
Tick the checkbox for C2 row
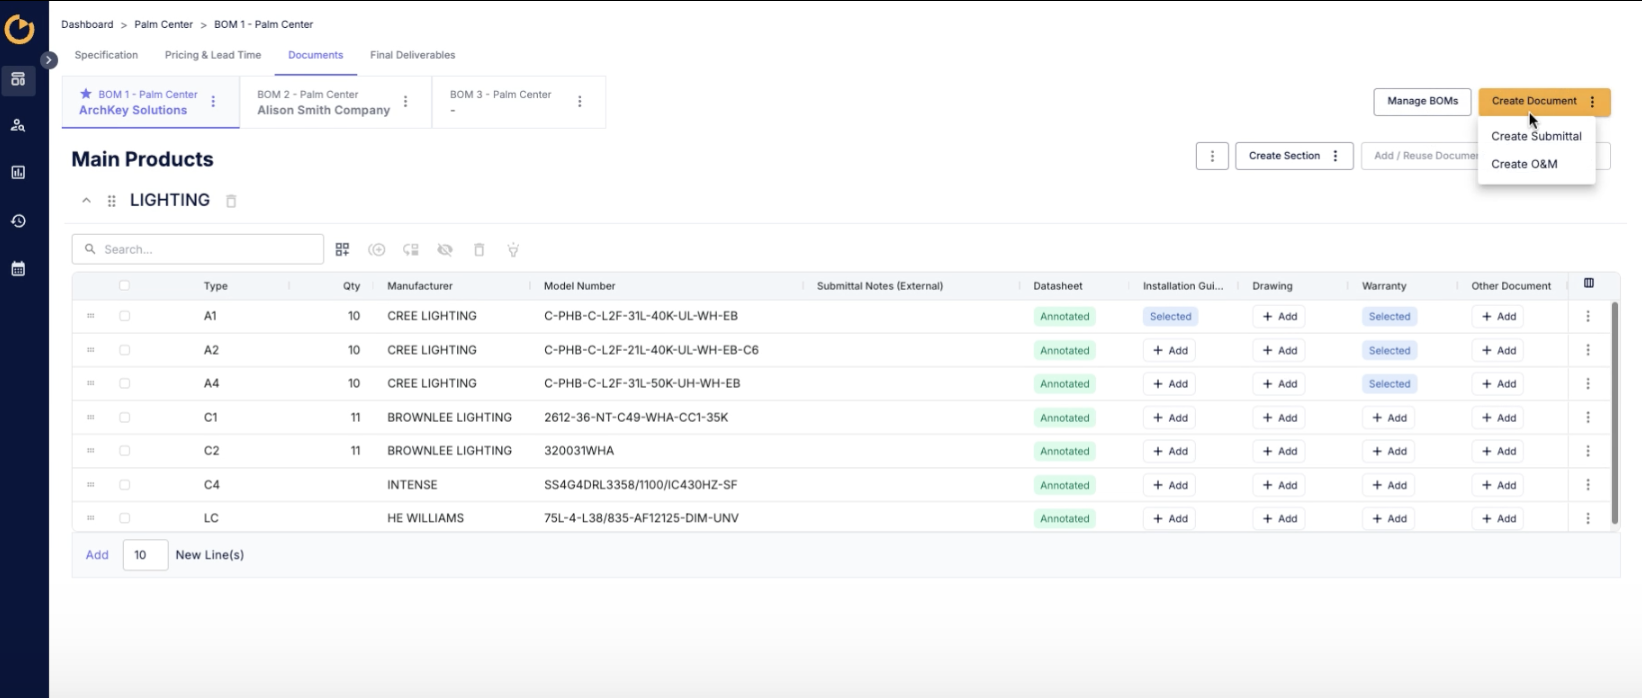click(124, 451)
